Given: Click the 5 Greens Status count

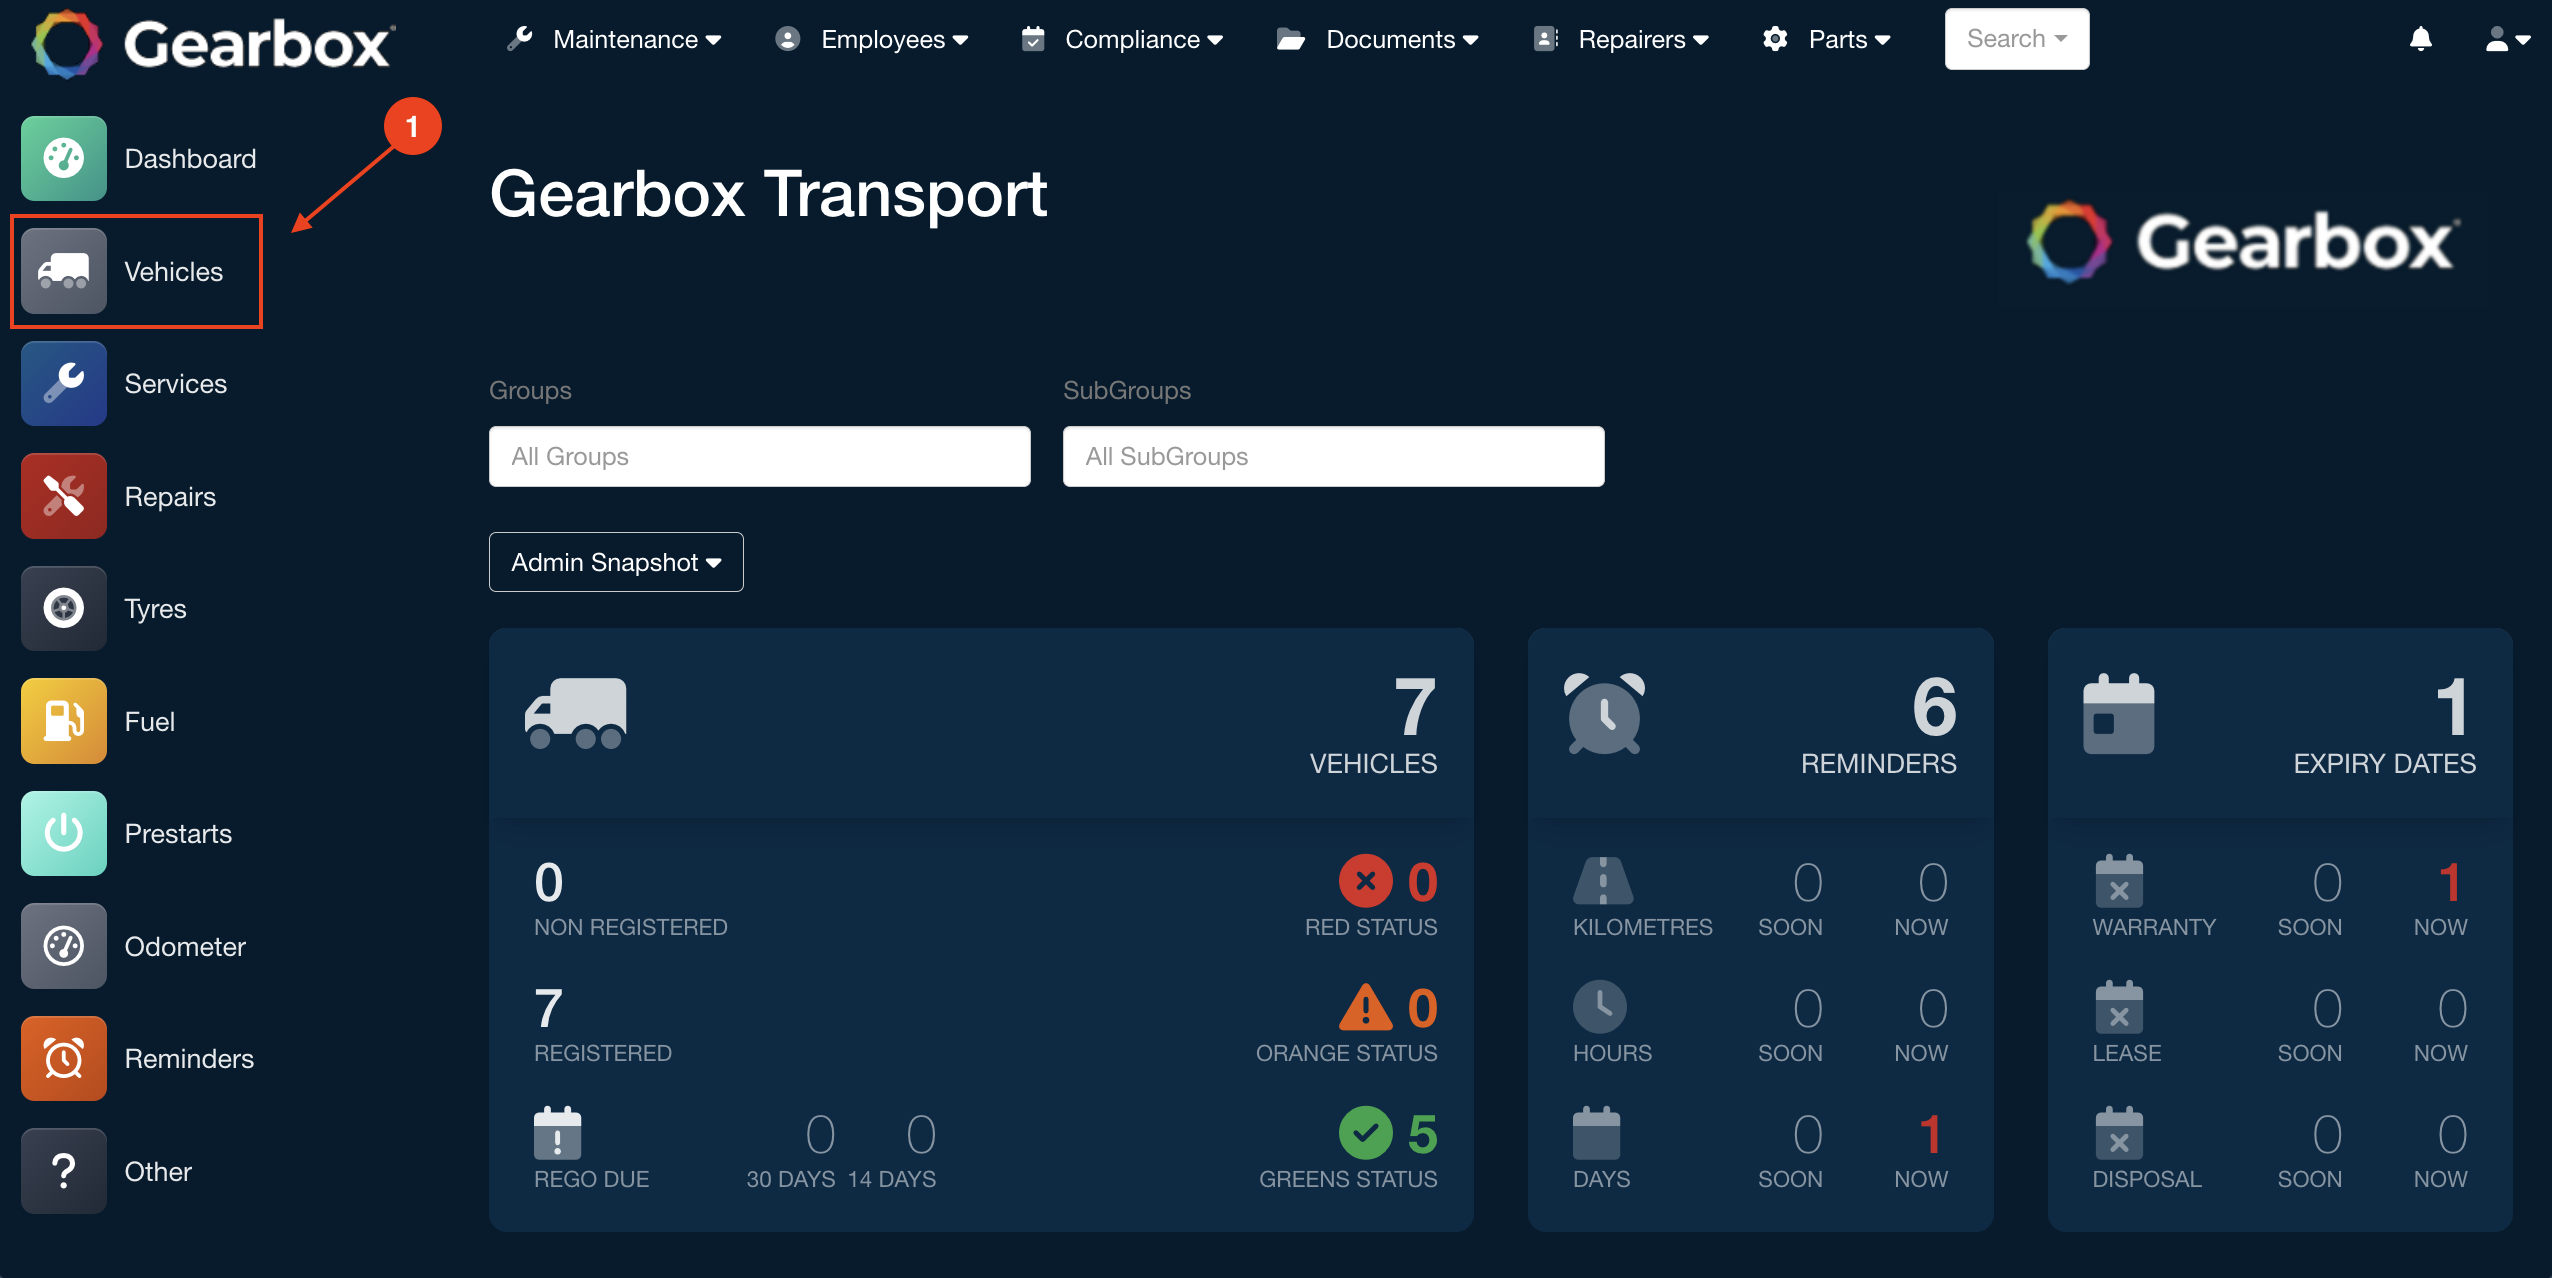Looking at the screenshot, I should coord(1422,1134).
